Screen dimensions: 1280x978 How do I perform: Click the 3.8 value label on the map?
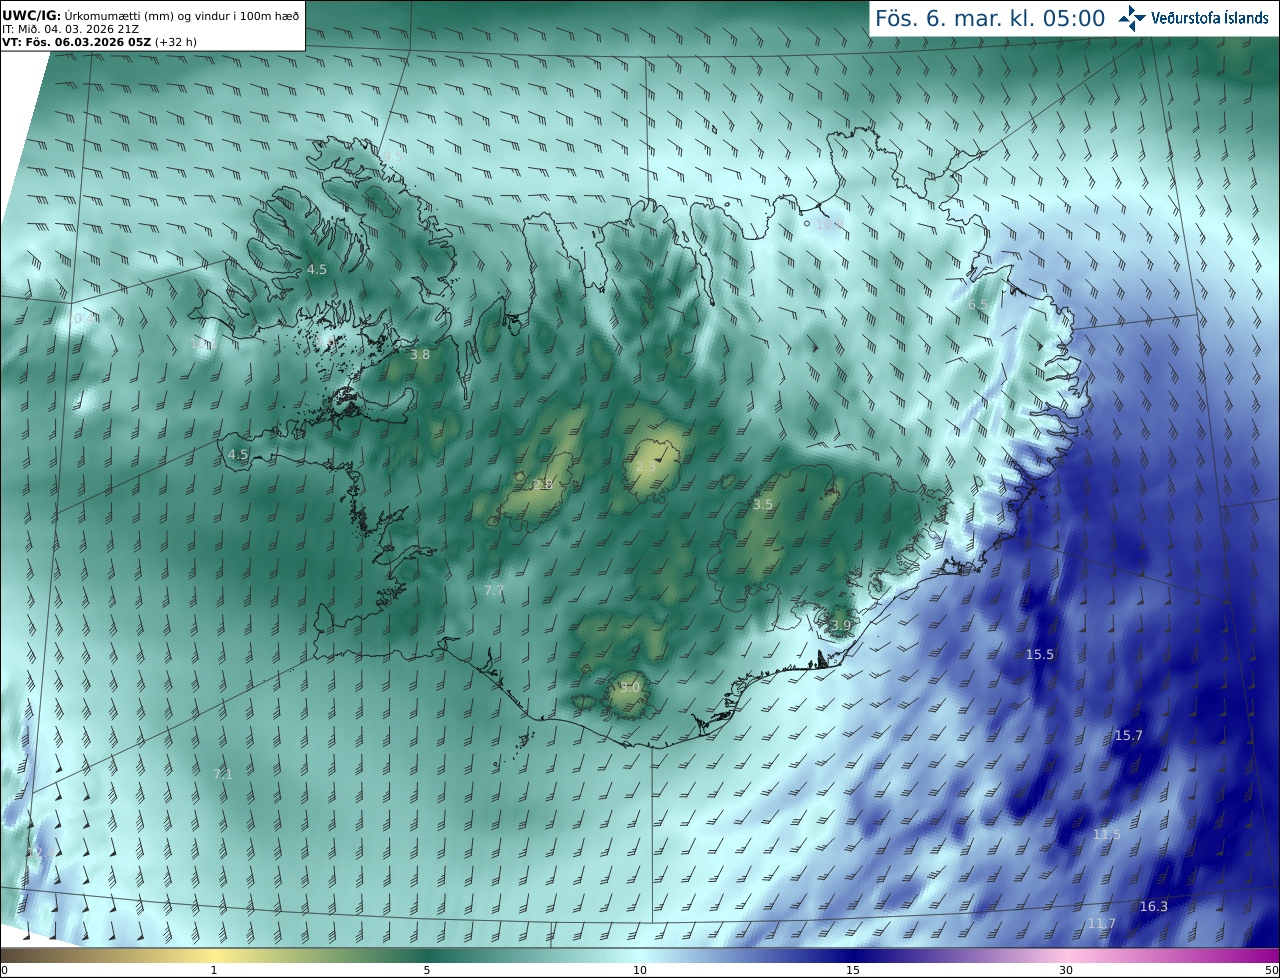tap(420, 354)
